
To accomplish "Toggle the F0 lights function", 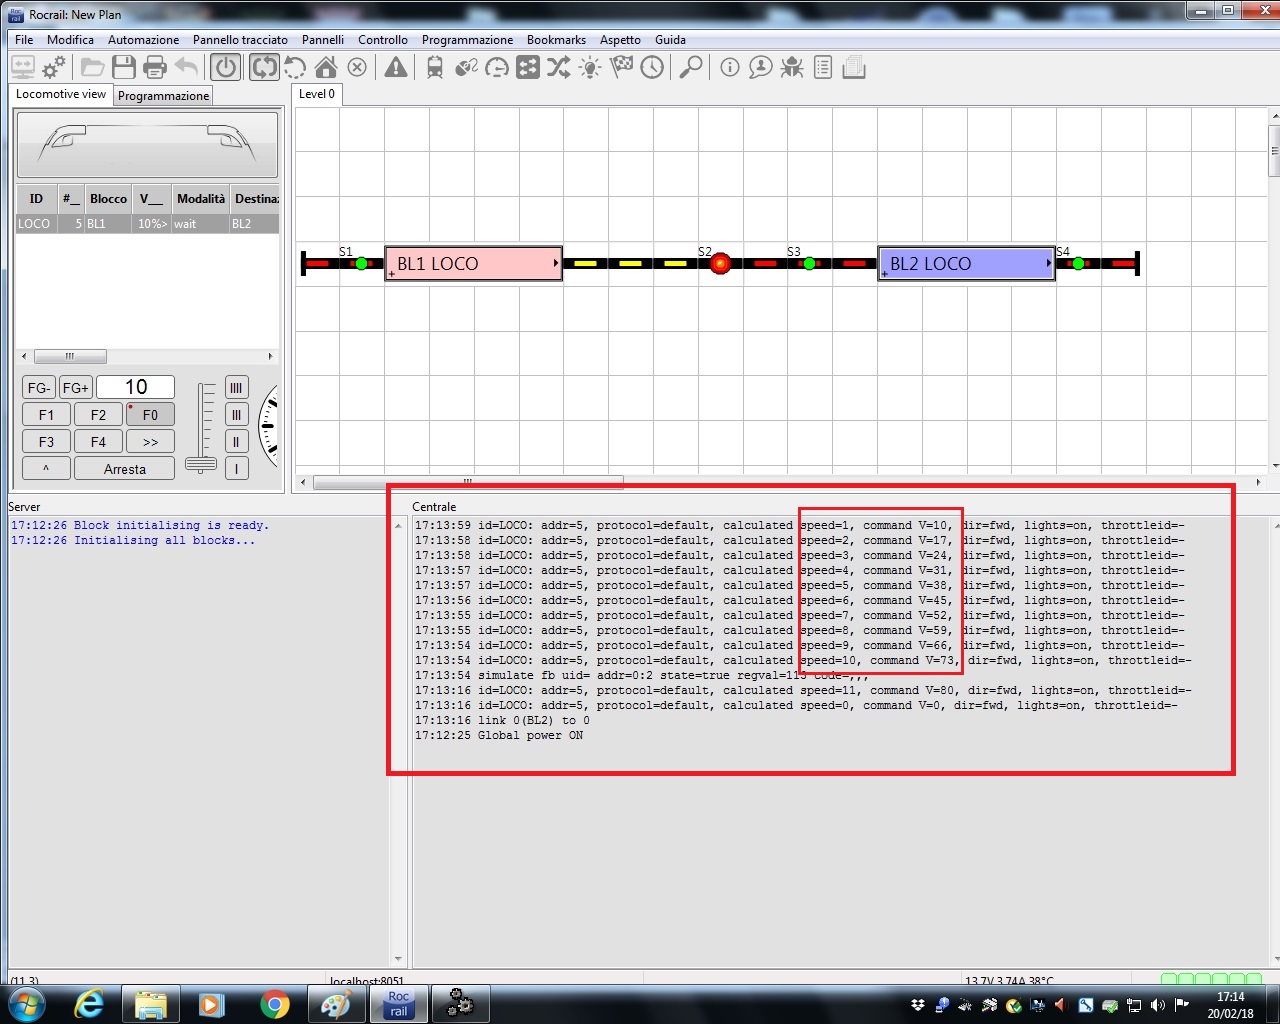I will coord(150,415).
